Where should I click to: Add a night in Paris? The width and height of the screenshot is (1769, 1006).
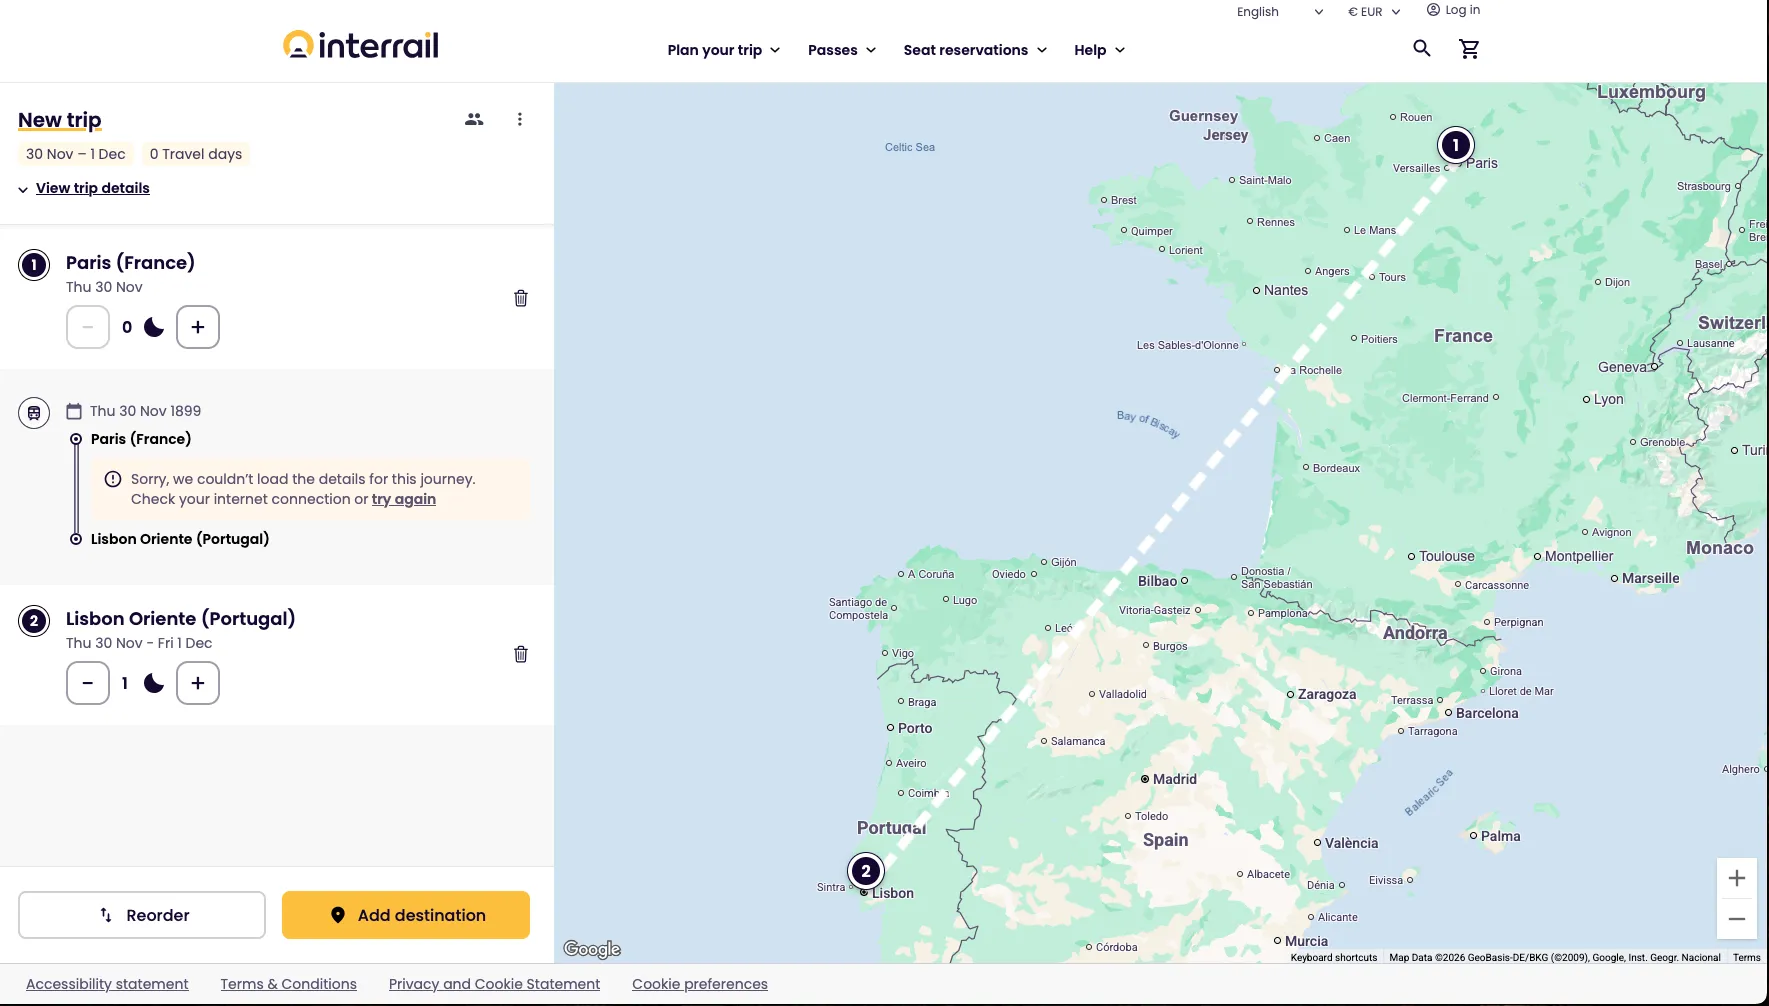198,327
